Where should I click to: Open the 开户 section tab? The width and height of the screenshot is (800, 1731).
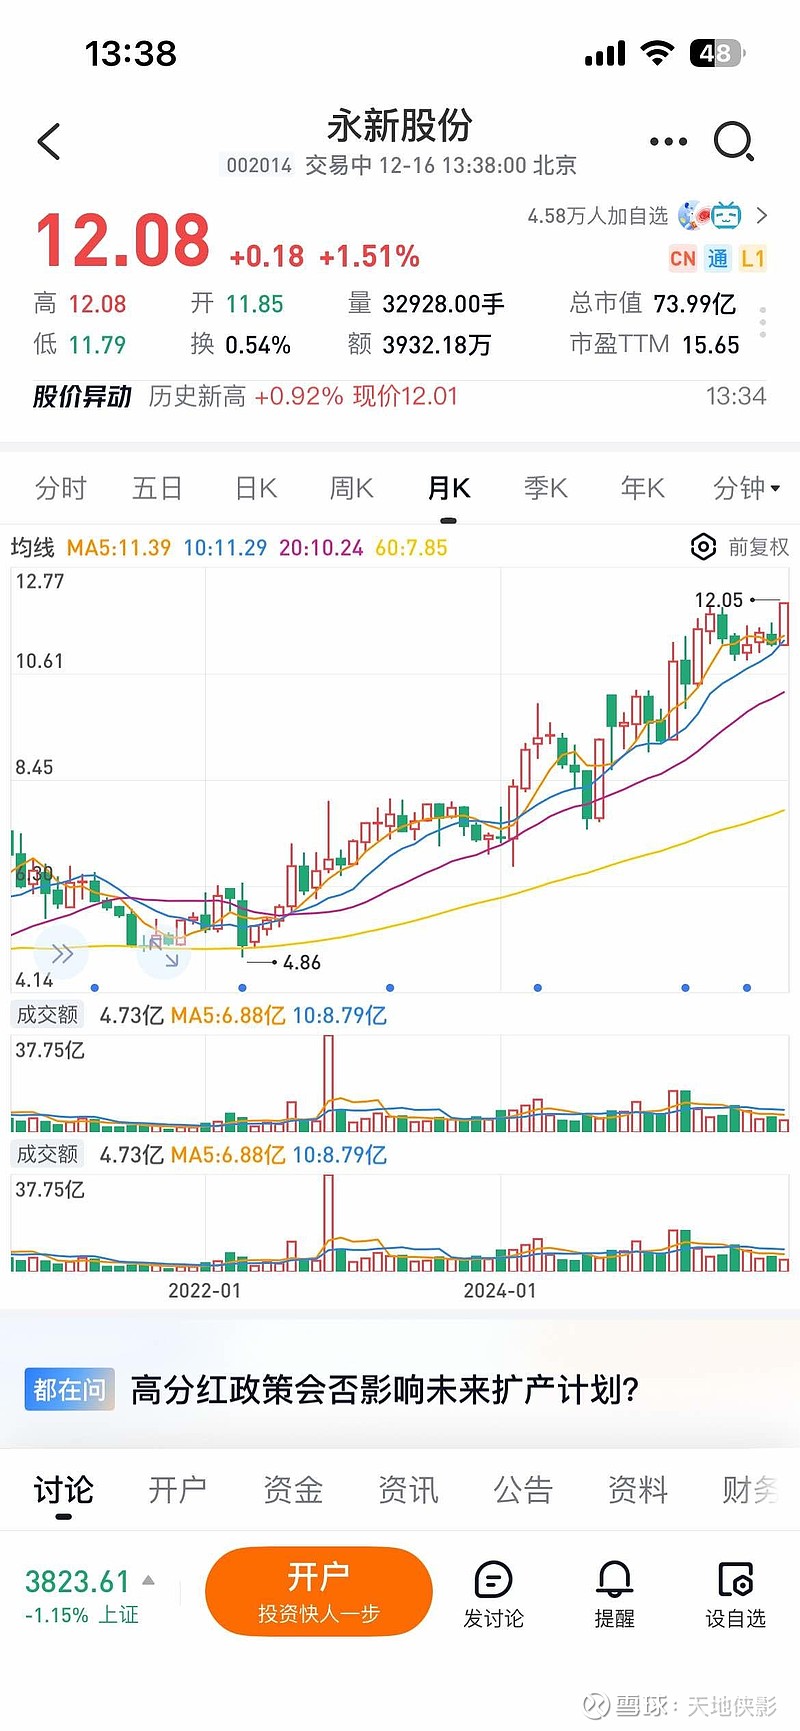click(x=178, y=1490)
